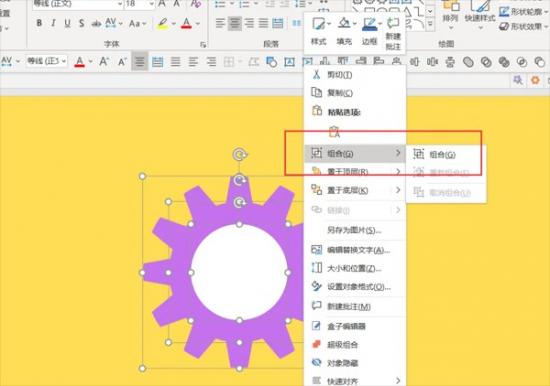Open Change Case (Aa) dropdown
Screen dimensions: 550x386
point(137,24)
